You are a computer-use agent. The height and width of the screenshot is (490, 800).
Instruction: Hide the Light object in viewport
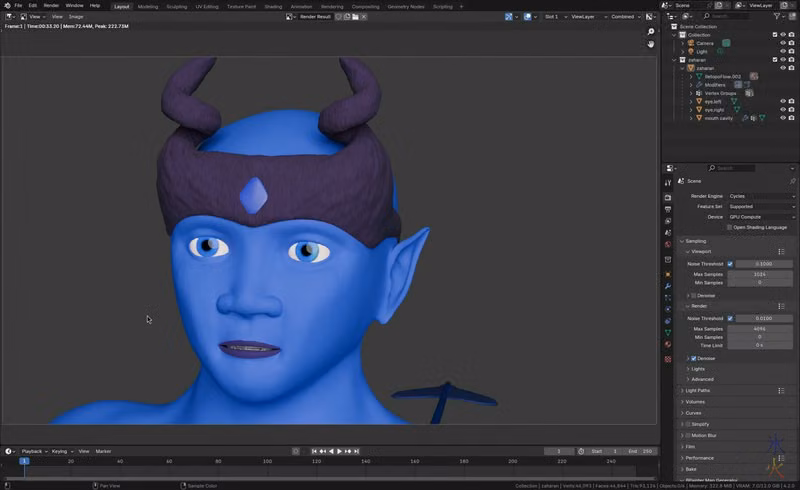click(x=783, y=52)
